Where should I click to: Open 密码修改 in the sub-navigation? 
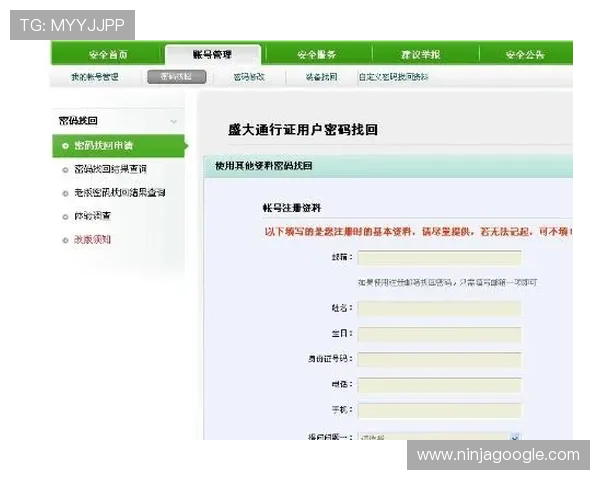[249, 77]
